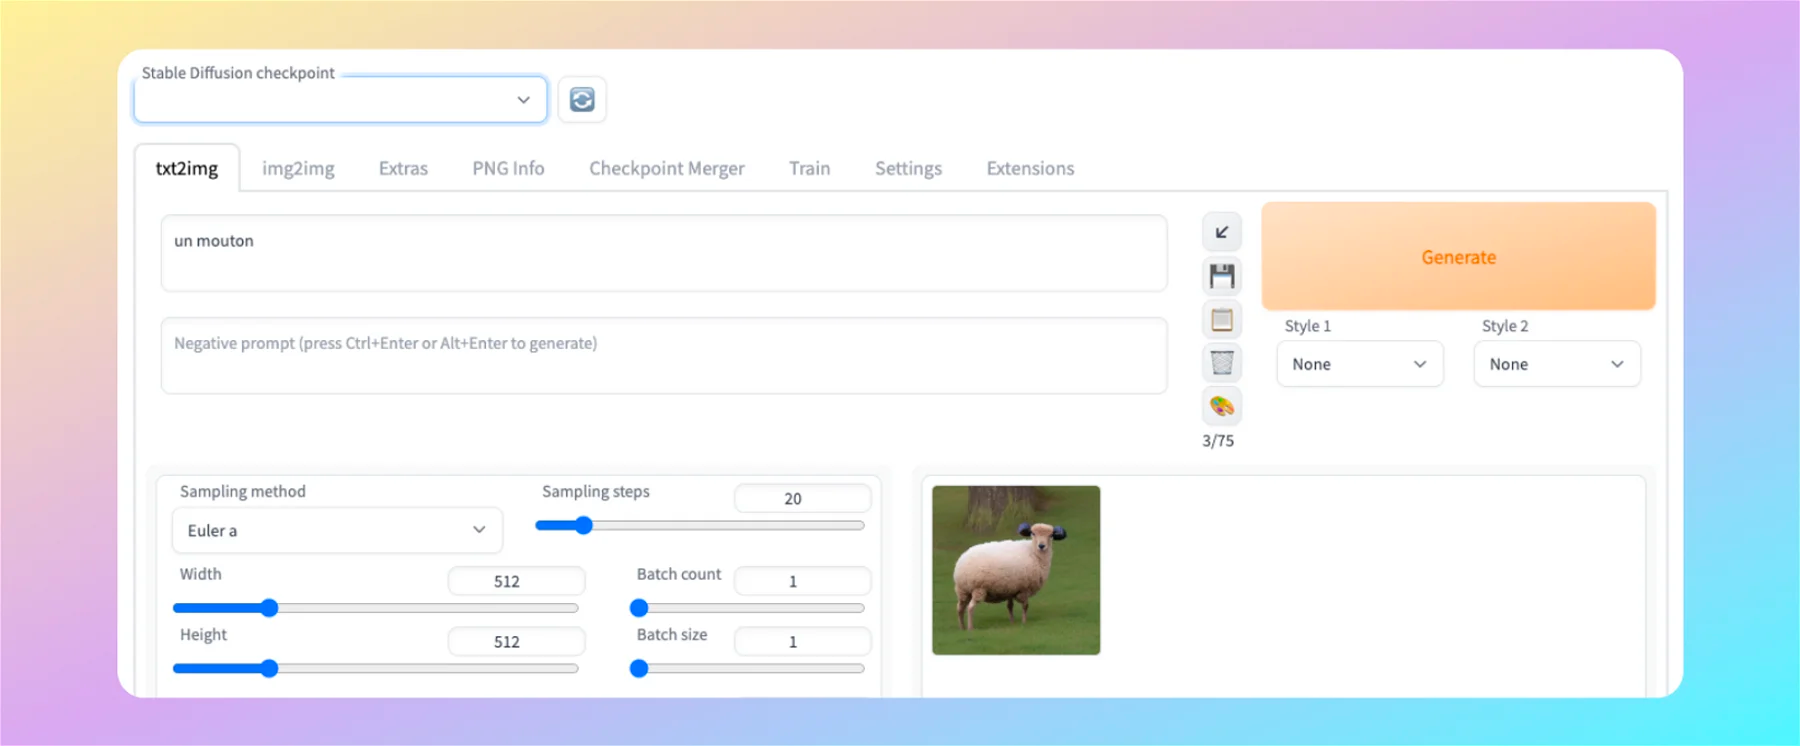Click the Width value field showing 512
The image size is (1800, 746).
pos(516,581)
